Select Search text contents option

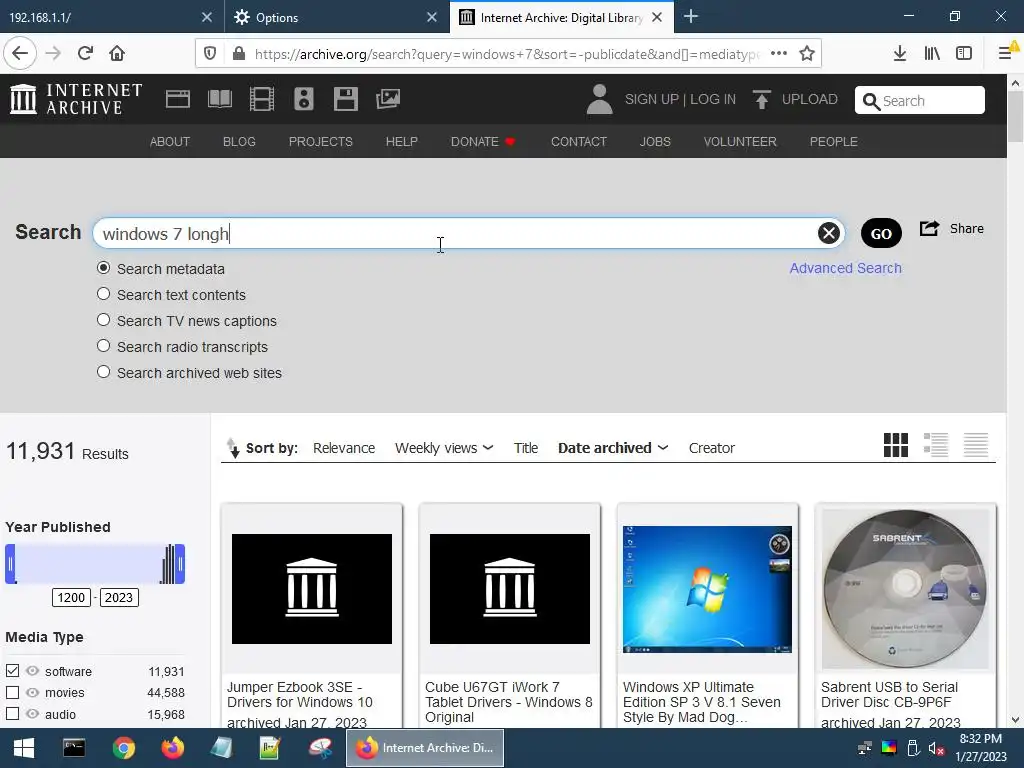click(103, 294)
